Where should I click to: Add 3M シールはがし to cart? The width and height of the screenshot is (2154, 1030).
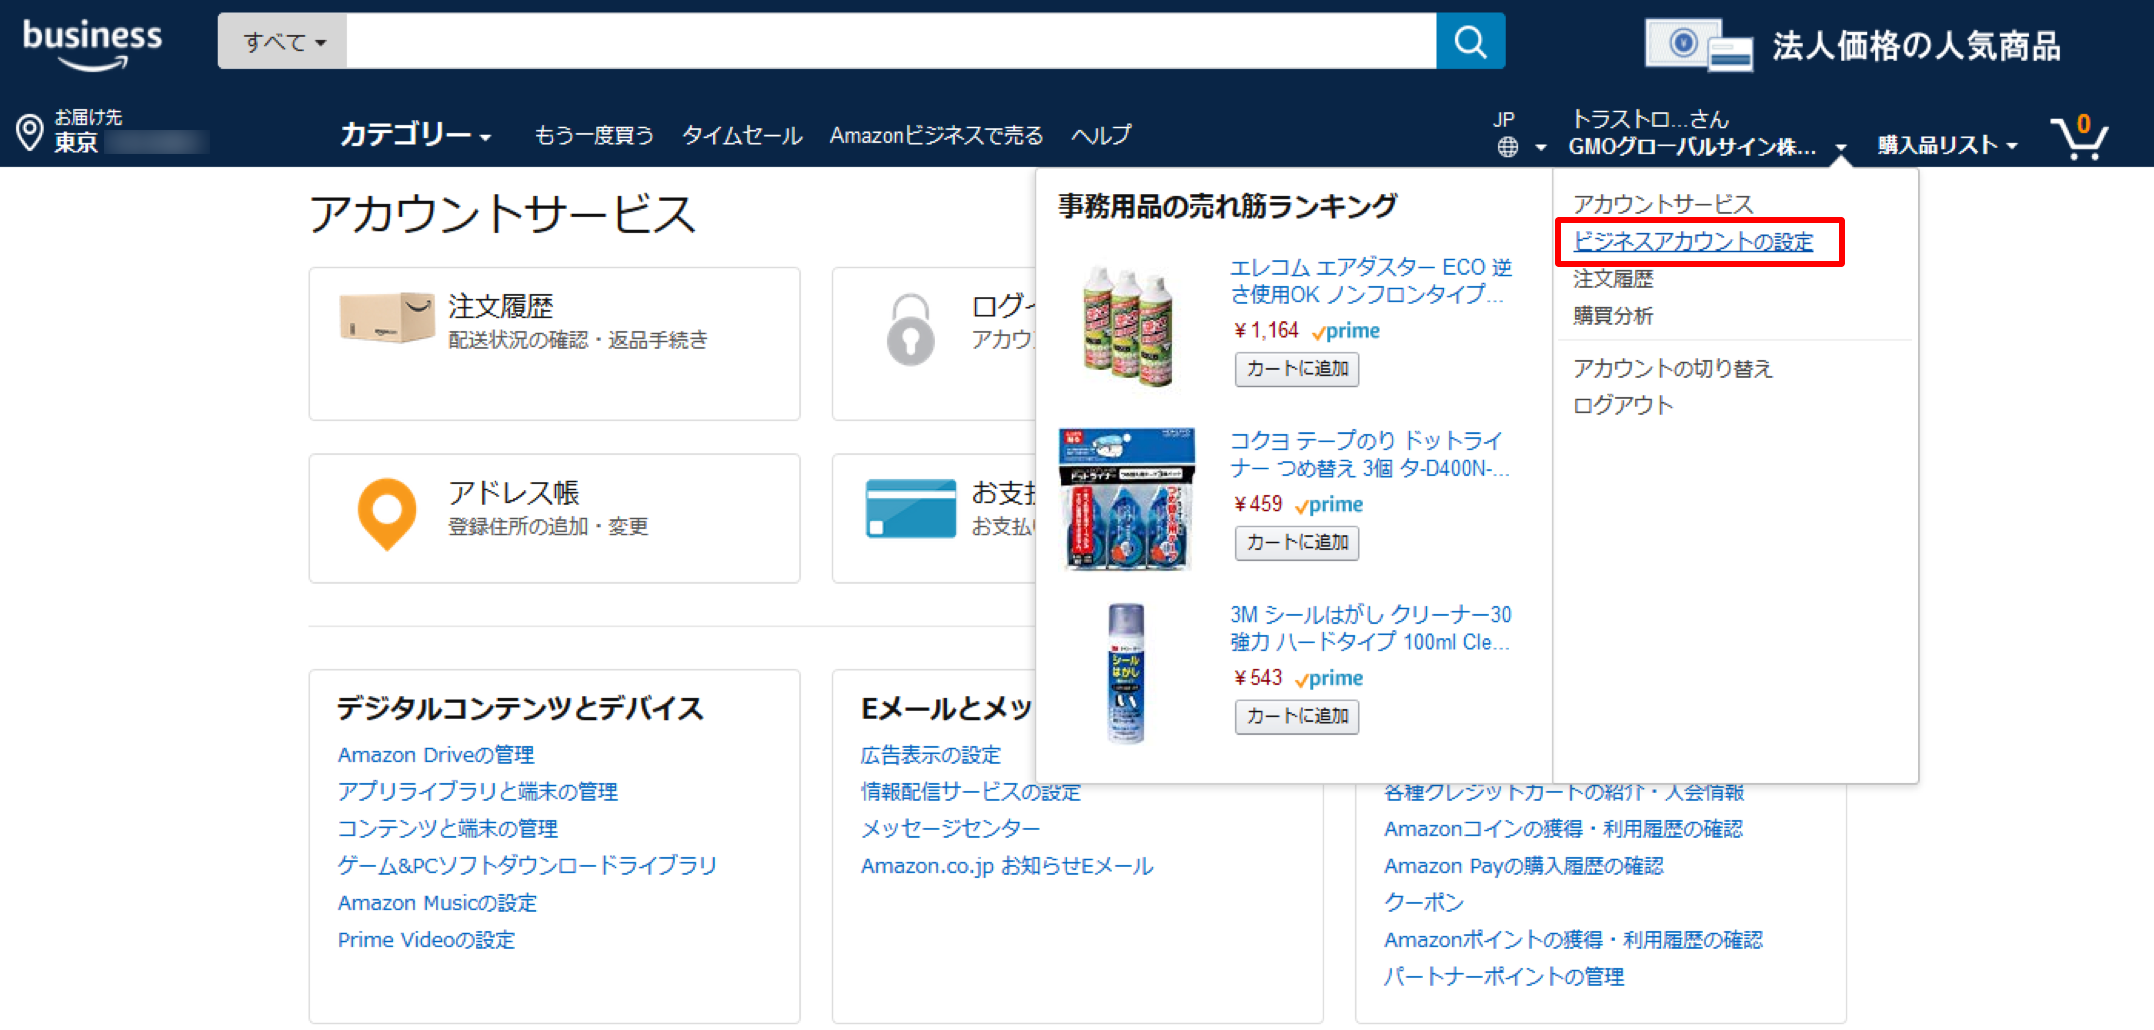point(1297,716)
